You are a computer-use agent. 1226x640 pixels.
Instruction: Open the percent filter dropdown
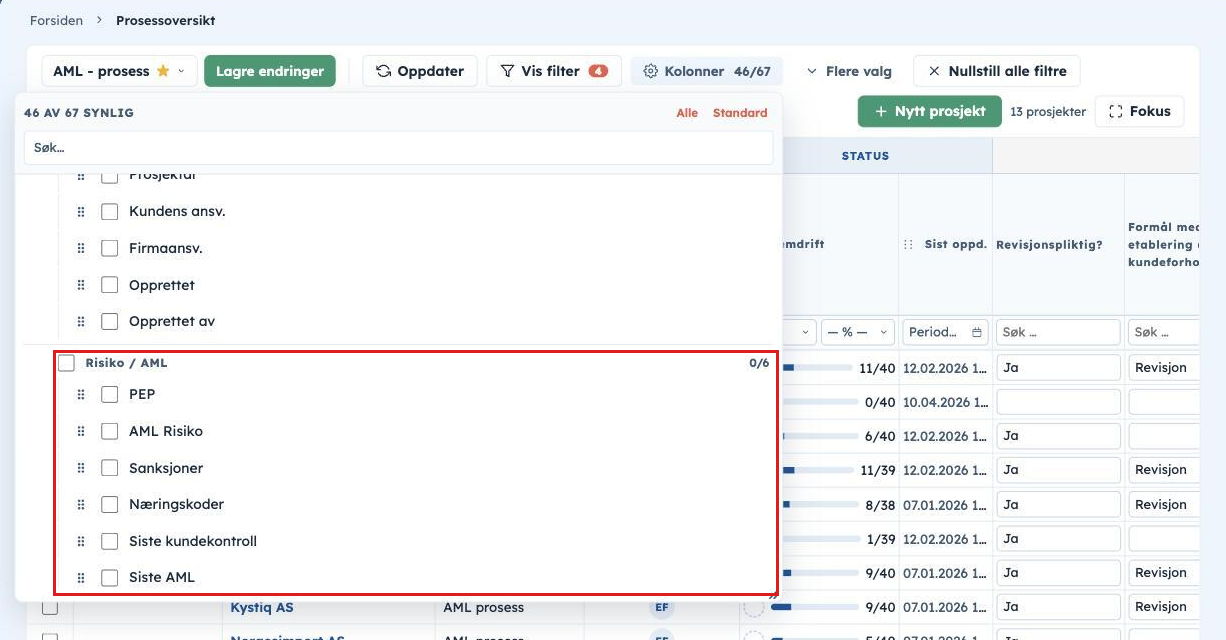[858, 332]
